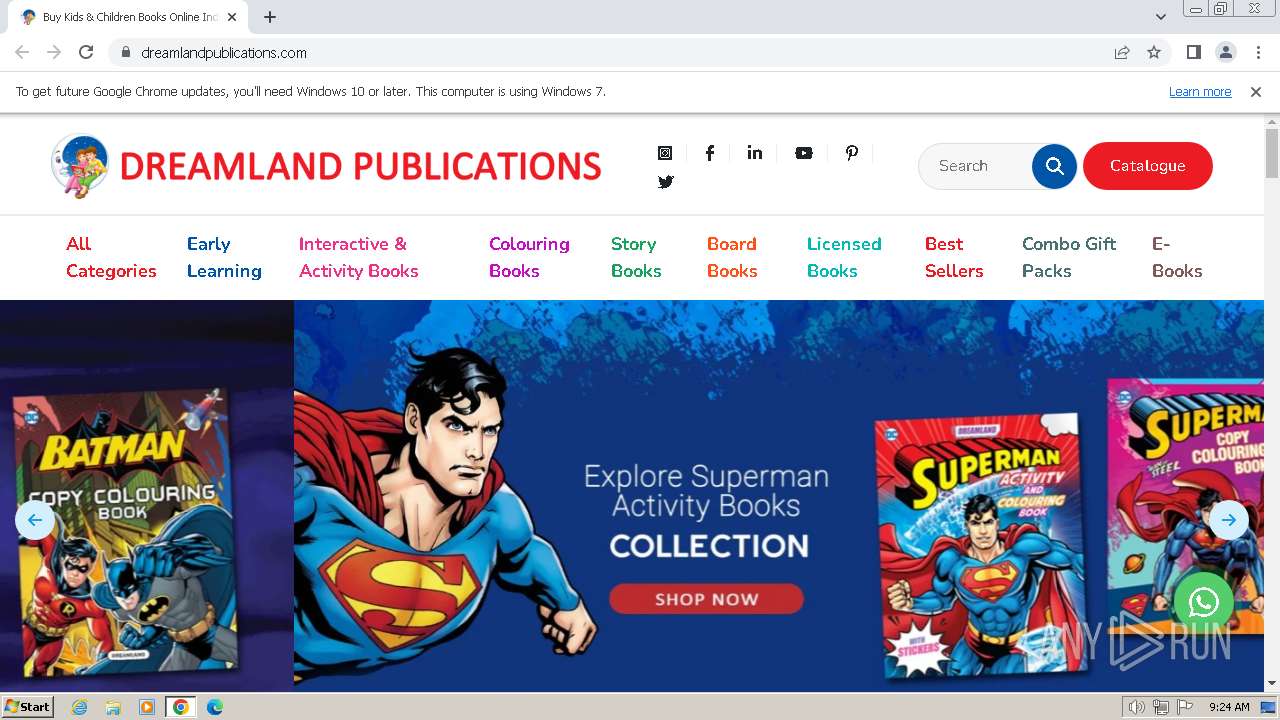This screenshot has height=720, width=1280.
Task: Click Shop Now on Superman banner
Action: click(706, 599)
